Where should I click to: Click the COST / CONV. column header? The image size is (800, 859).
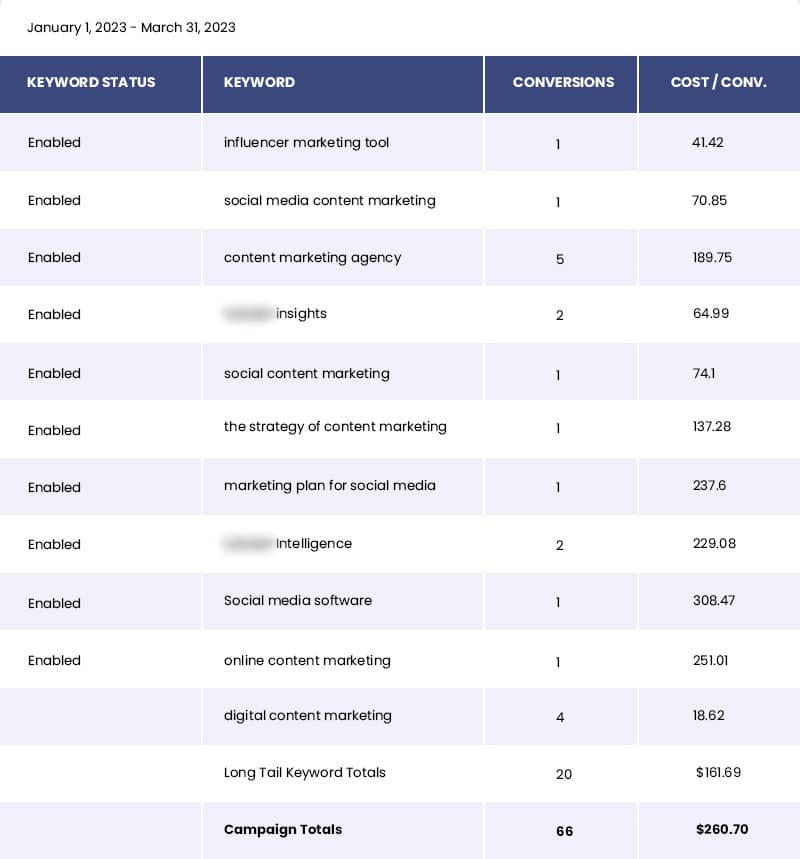(x=718, y=82)
